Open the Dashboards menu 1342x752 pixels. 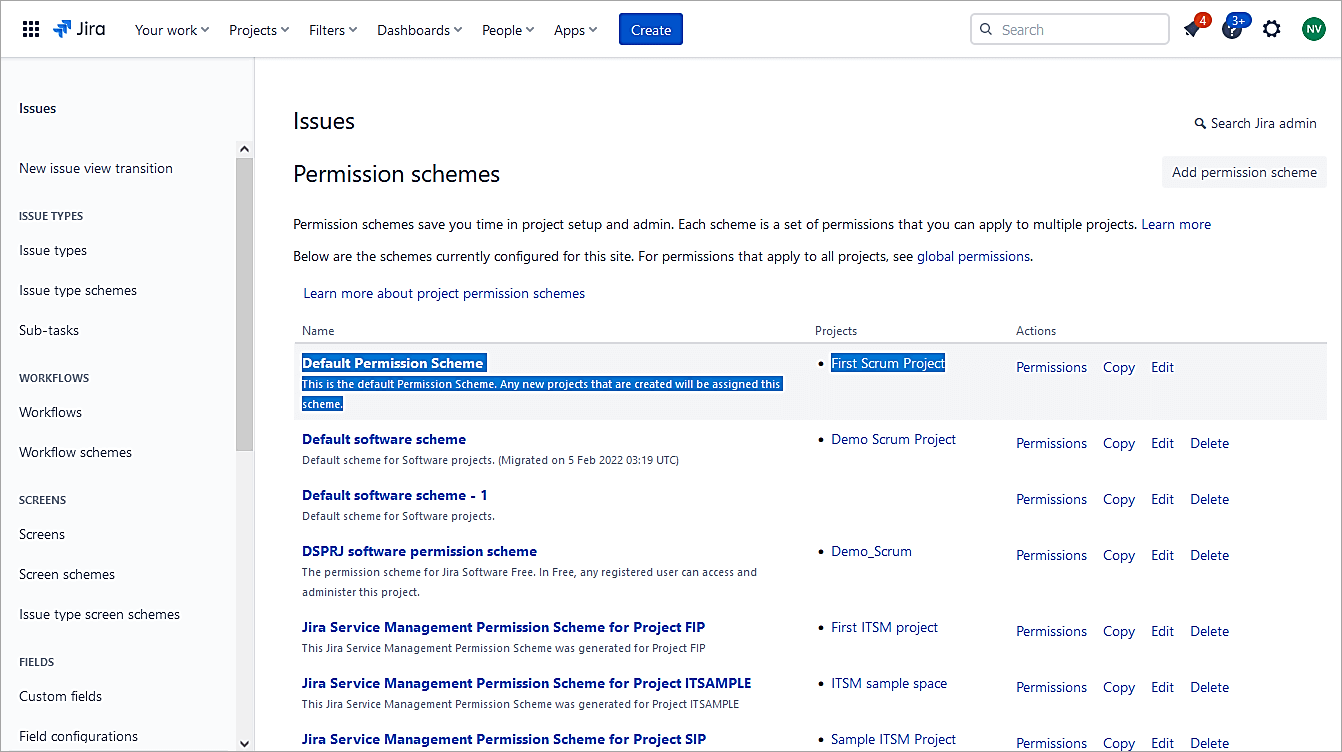(419, 30)
